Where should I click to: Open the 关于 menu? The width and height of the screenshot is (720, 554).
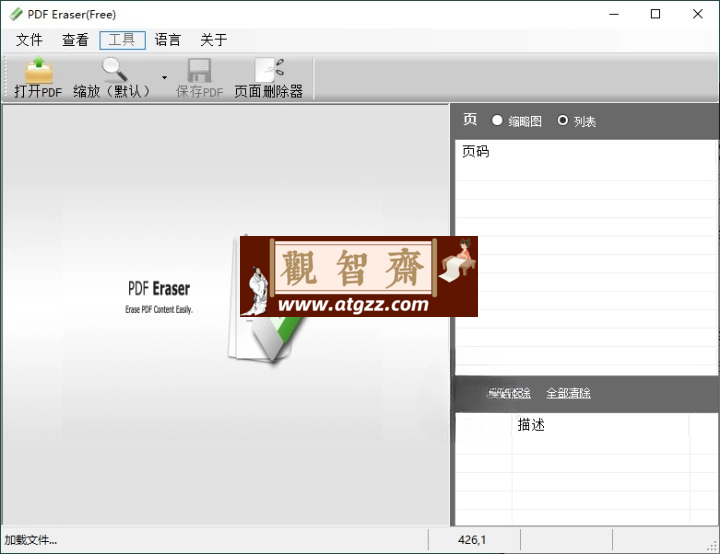pos(214,40)
